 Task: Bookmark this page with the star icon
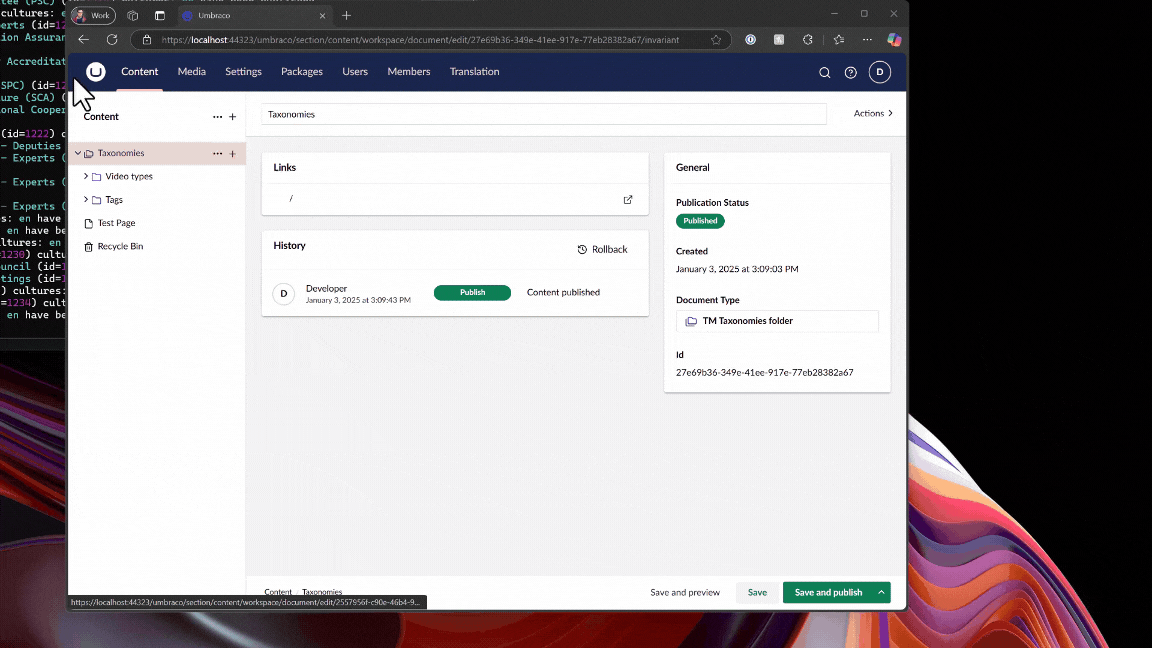[x=716, y=40]
